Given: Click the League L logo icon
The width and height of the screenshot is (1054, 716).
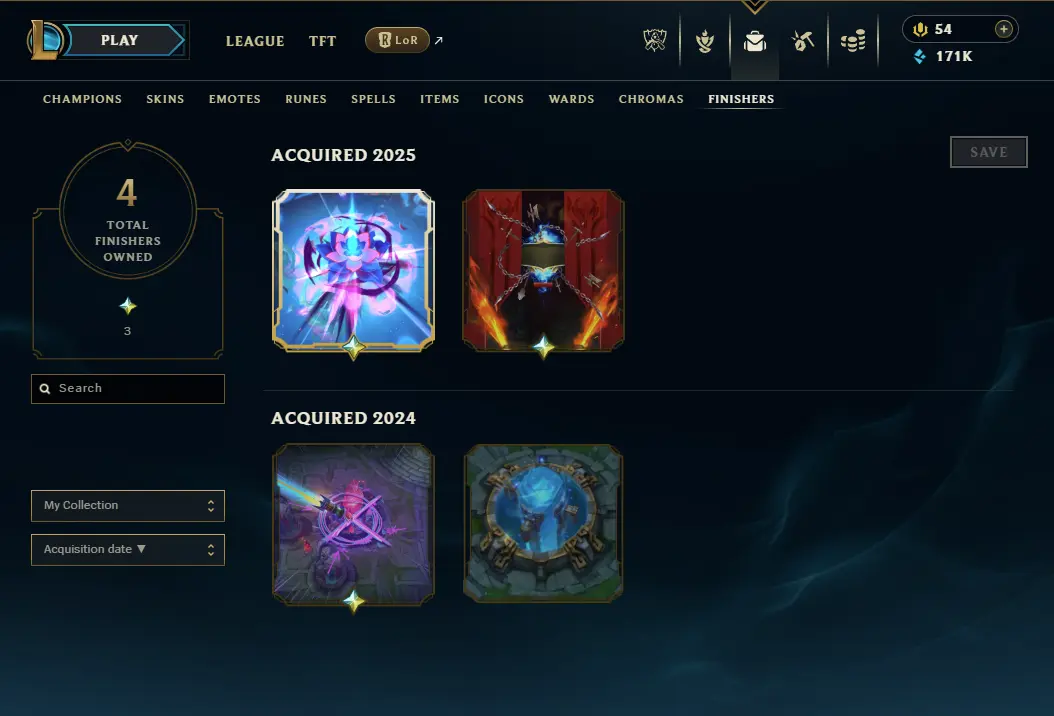Looking at the screenshot, I should coord(45,40).
